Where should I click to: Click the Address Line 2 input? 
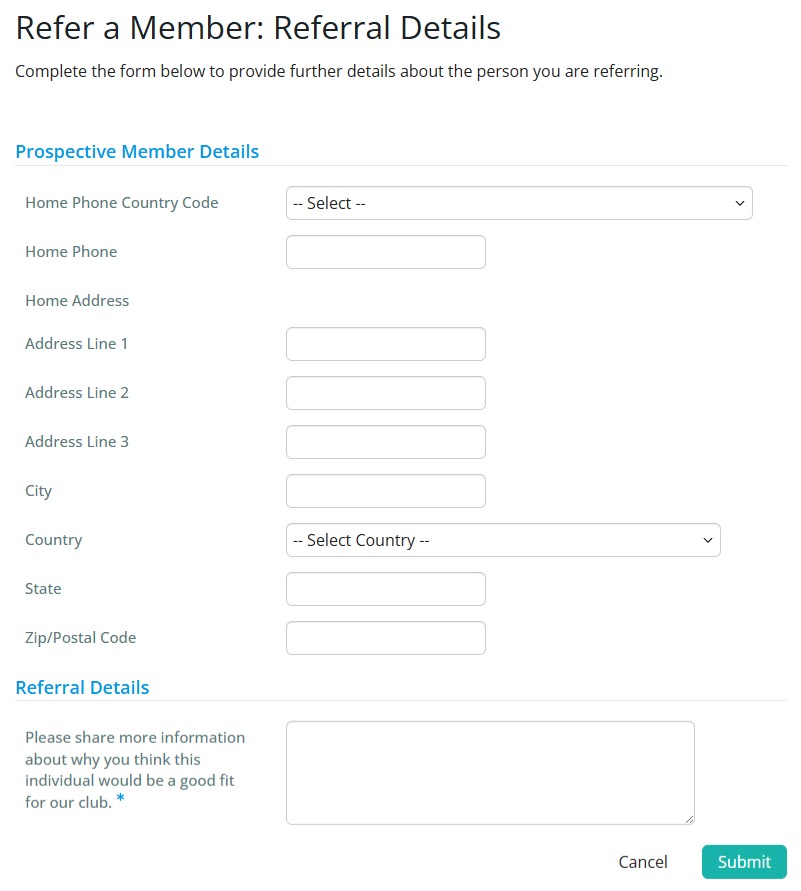tap(385, 392)
